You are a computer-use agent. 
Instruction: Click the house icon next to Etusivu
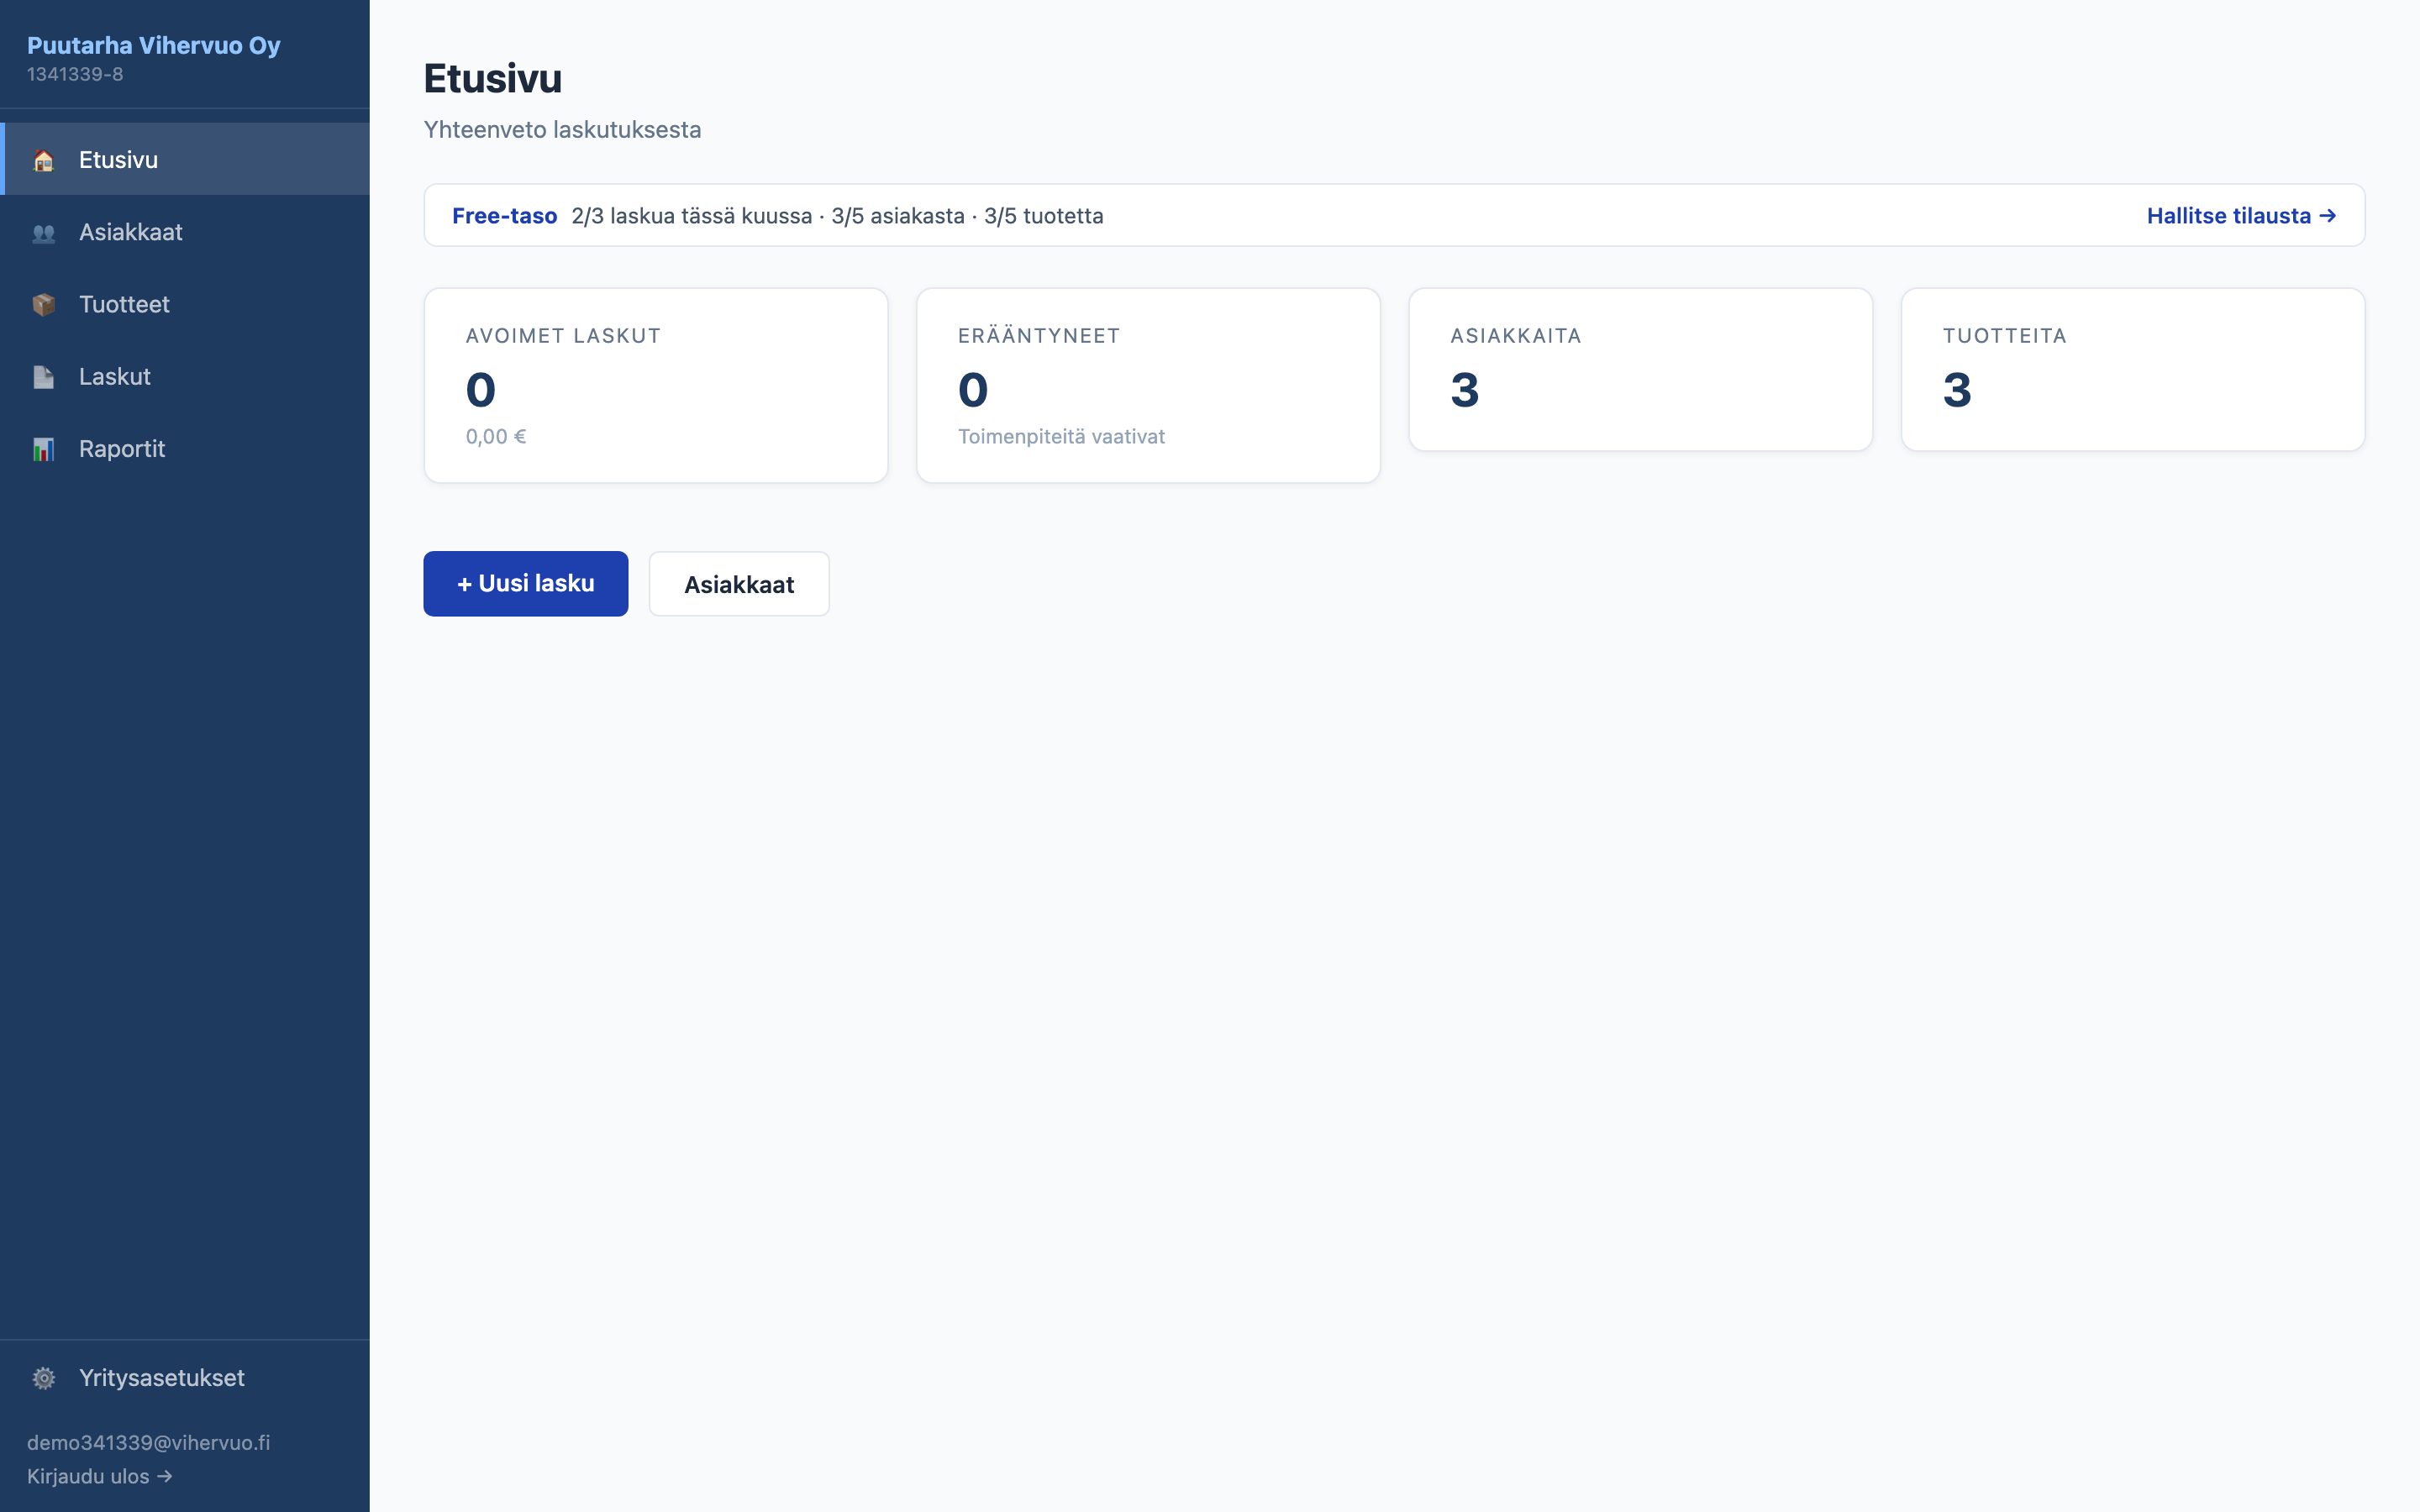(43, 160)
